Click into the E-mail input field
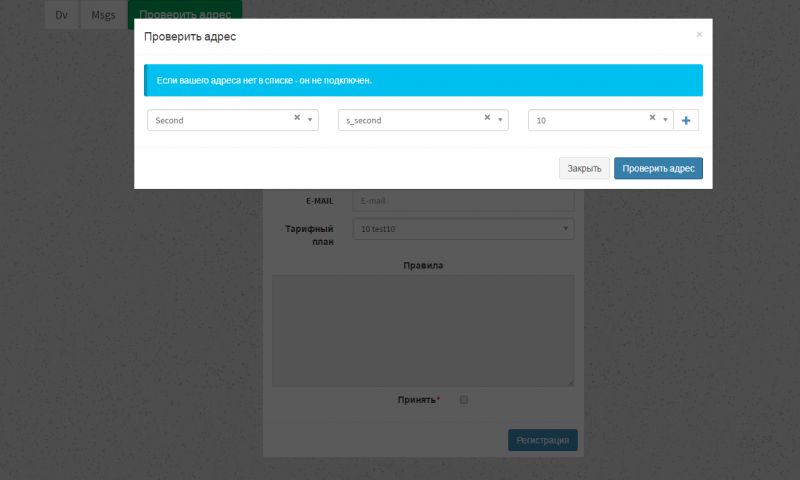The width and height of the screenshot is (800, 480). coord(464,201)
